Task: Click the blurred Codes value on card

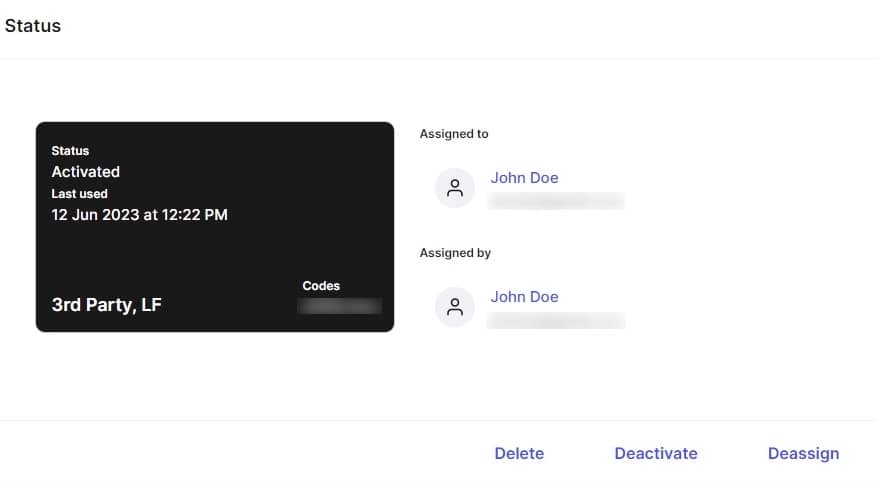Action: point(339,306)
